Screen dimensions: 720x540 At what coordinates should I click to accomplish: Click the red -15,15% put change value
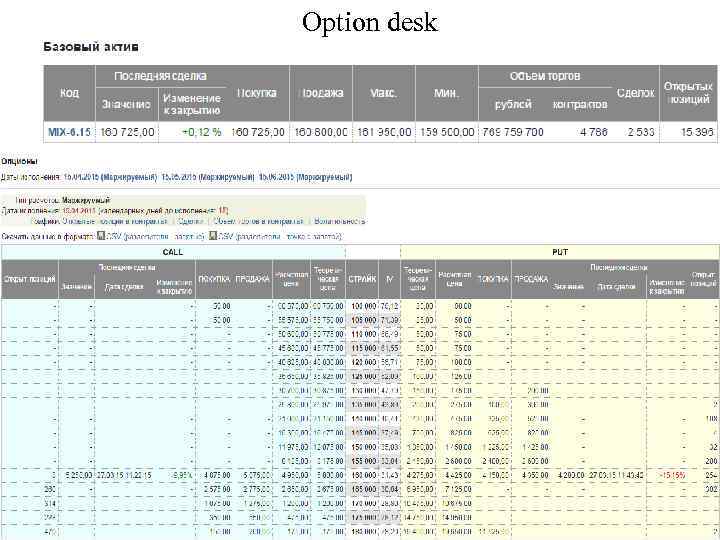pos(672,475)
